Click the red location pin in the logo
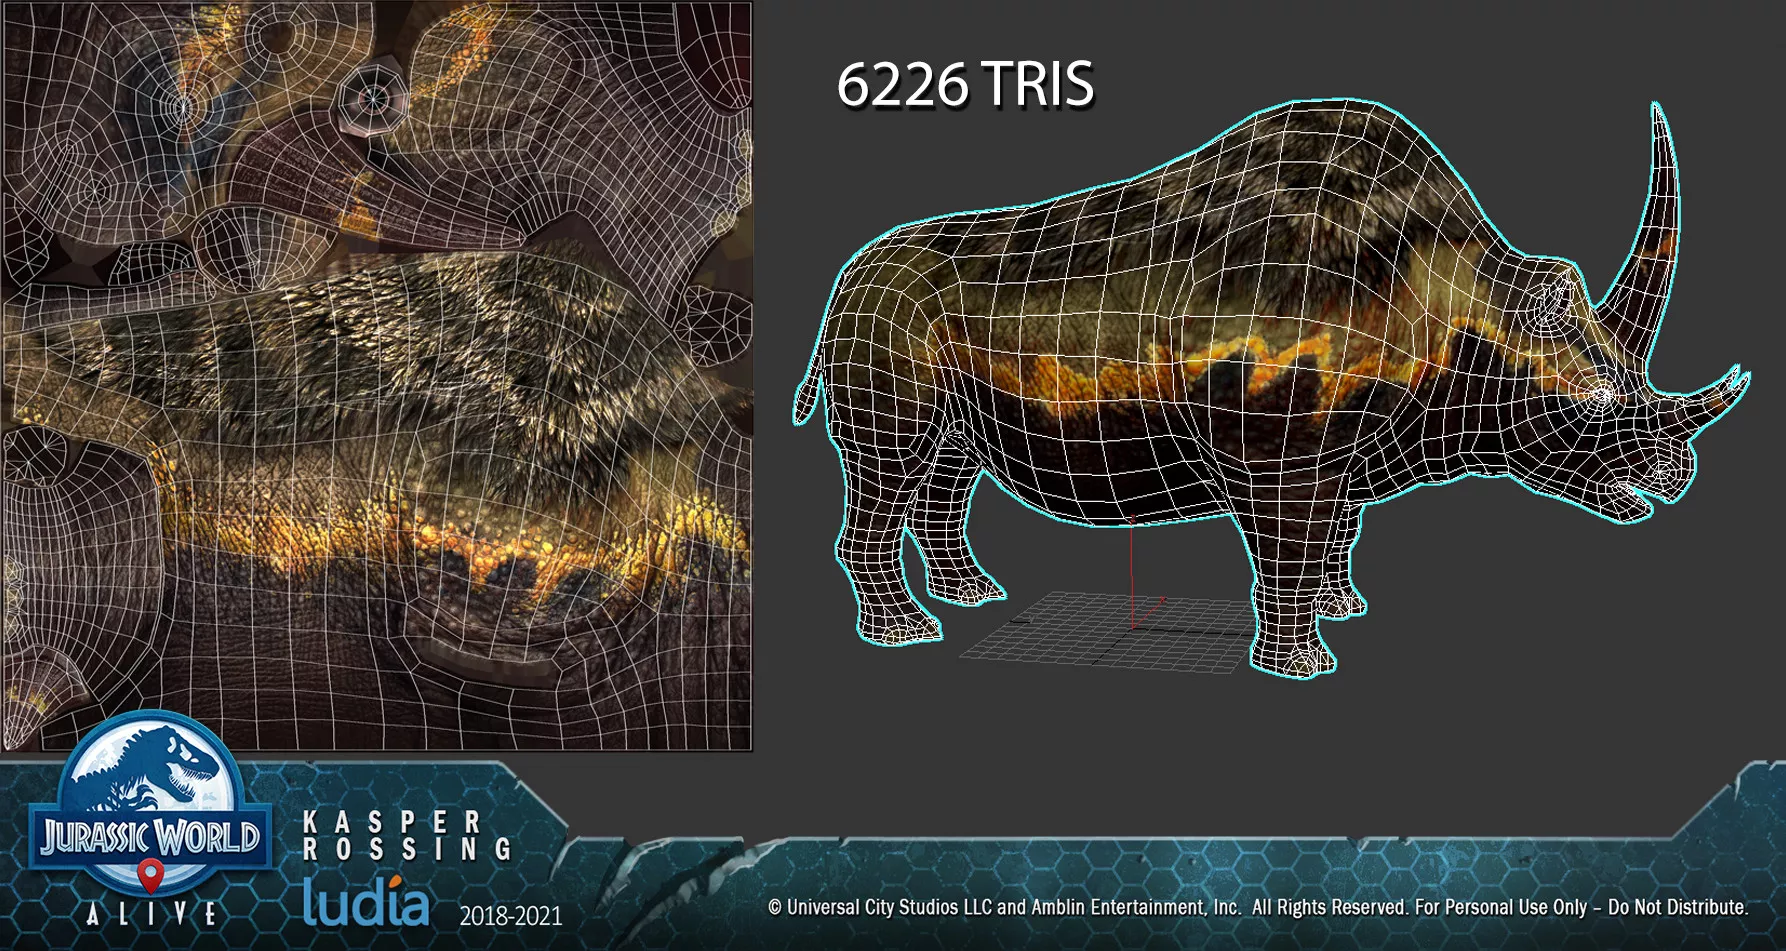The image size is (1786, 951). point(150,875)
